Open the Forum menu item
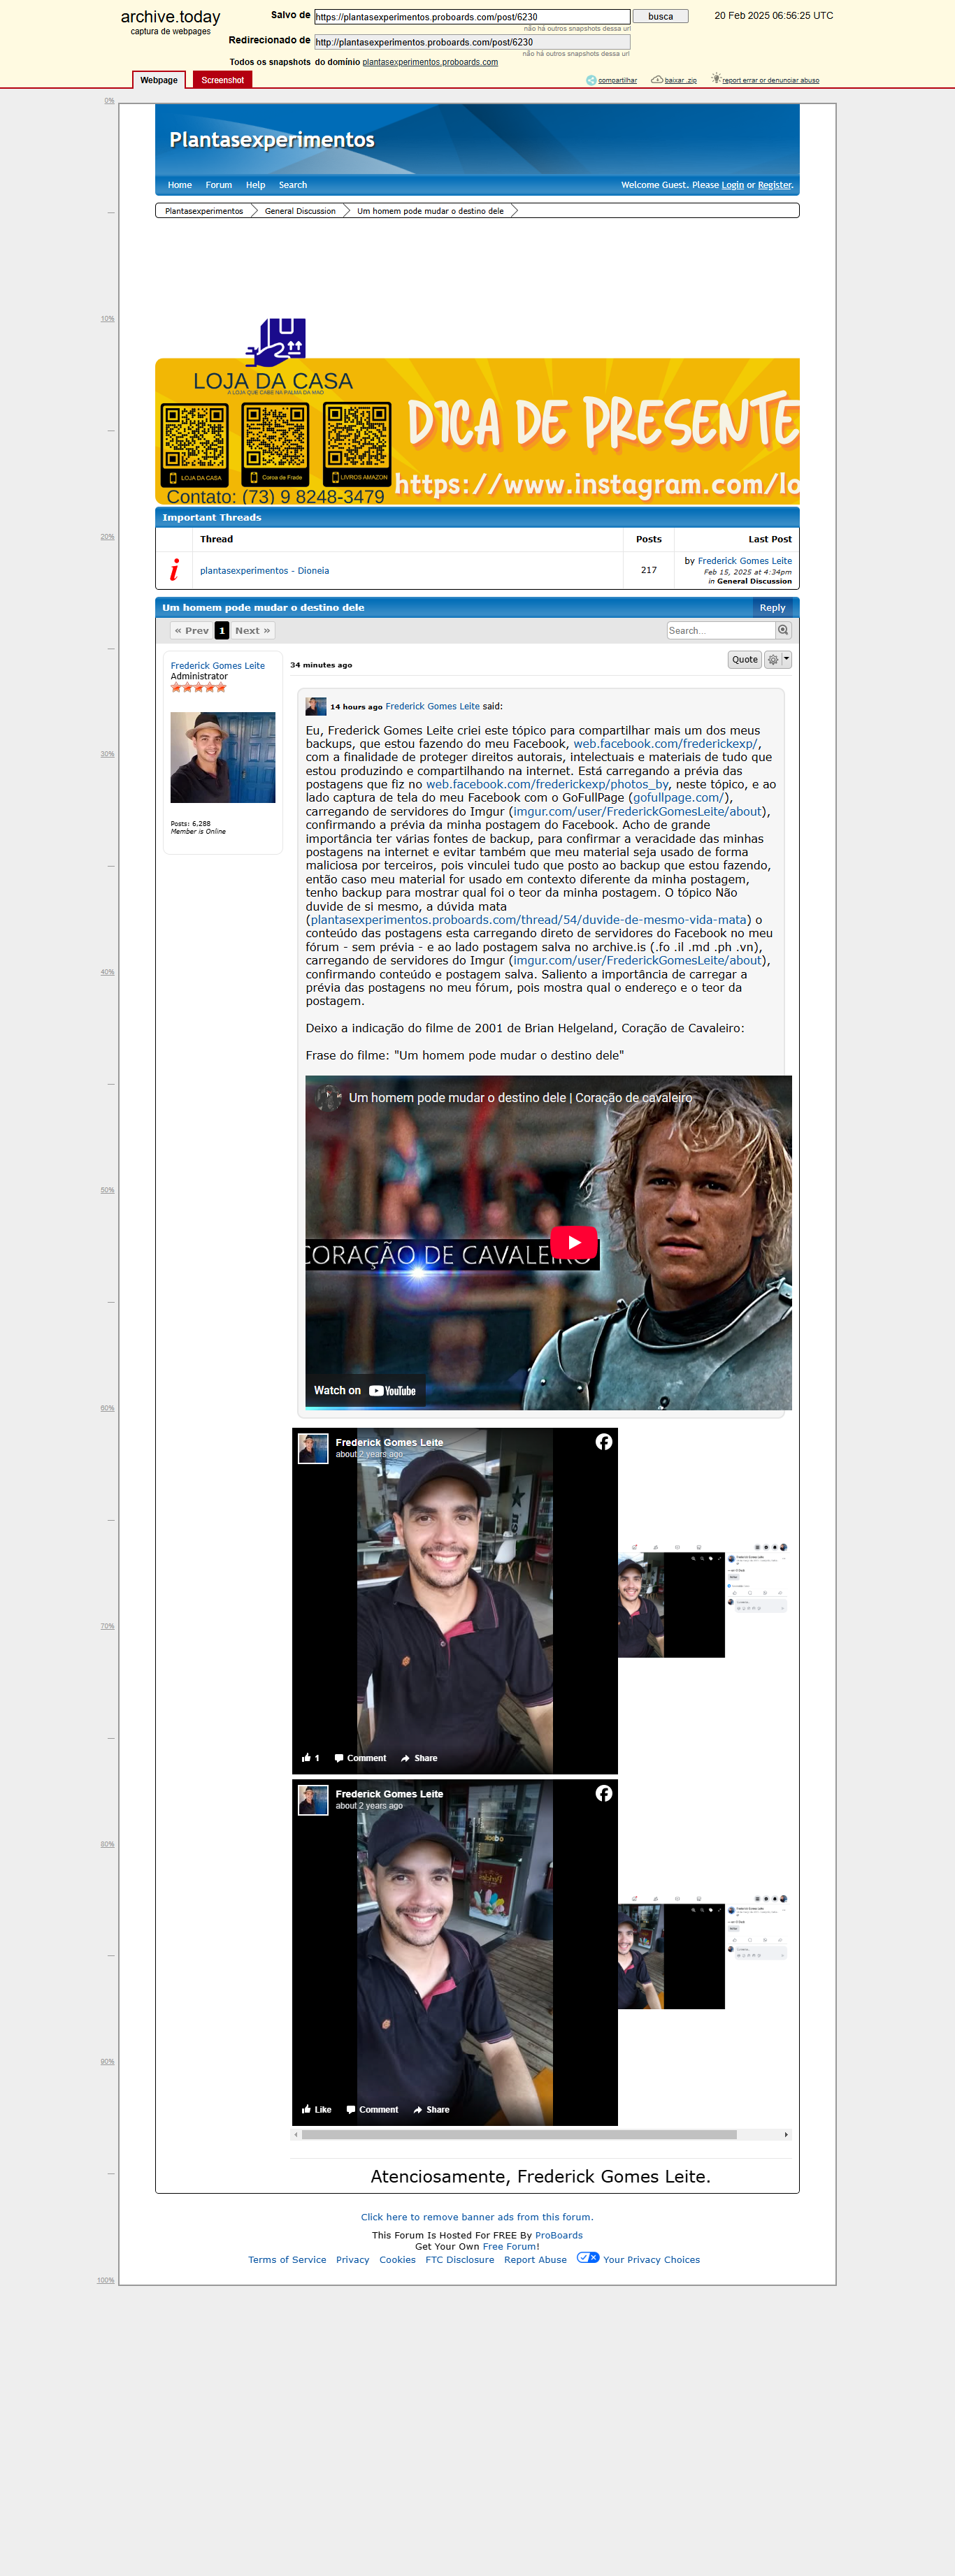The image size is (955, 2576). click(x=219, y=185)
